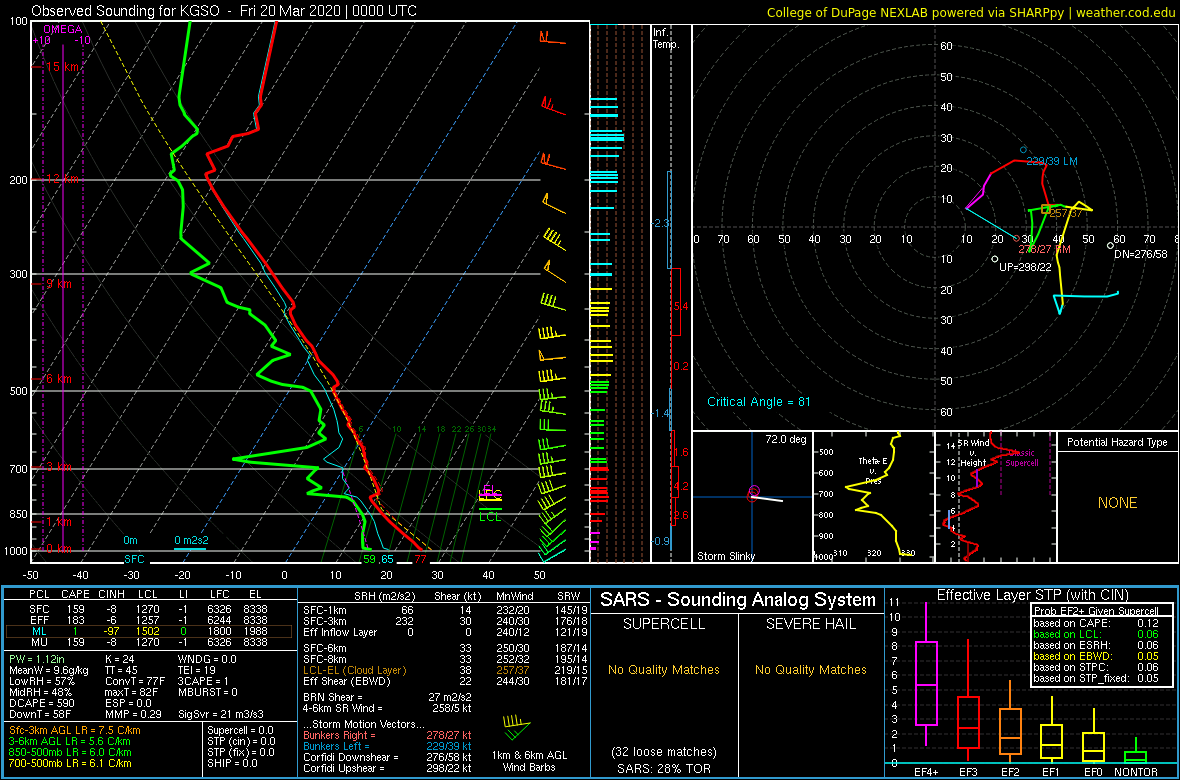Click the 'Inf. Temp.' column header

point(666,39)
